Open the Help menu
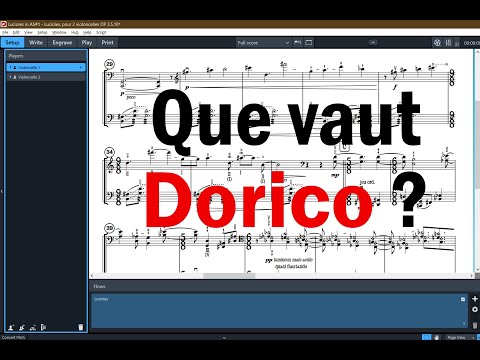Image resolution: width=480 pixels, height=360 pixels. point(87,32)
